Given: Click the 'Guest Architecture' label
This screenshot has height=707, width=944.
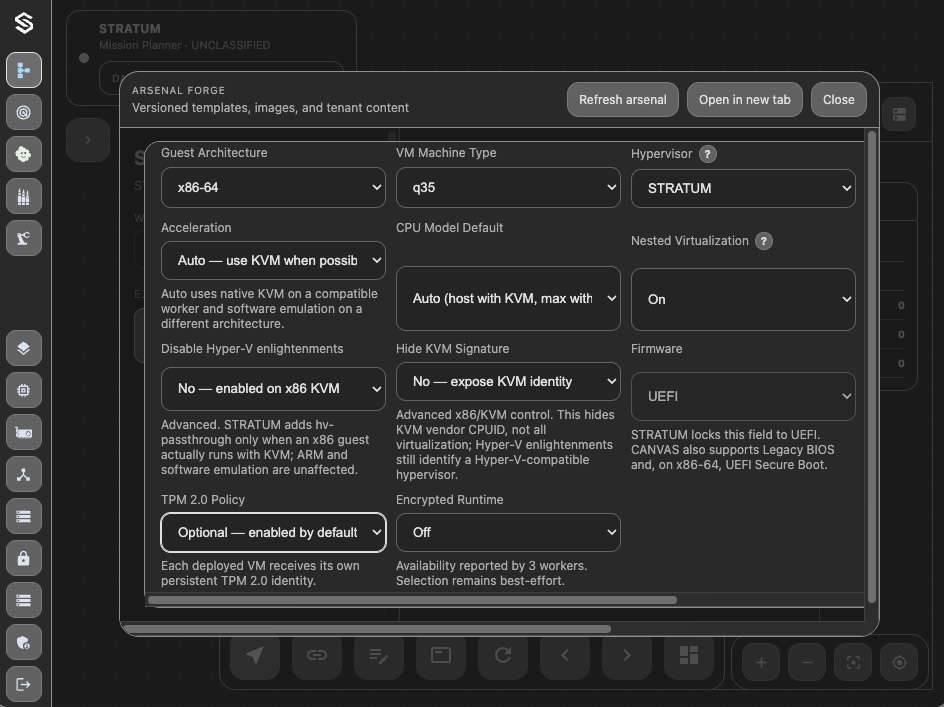Looking at the screenshot, I should coord(214,153).
